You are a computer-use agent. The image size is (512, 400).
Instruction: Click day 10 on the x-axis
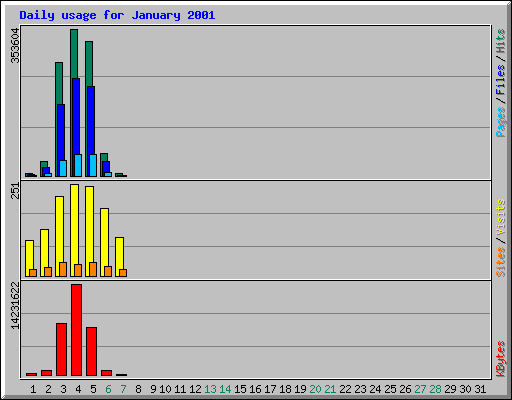coord(165,389)
